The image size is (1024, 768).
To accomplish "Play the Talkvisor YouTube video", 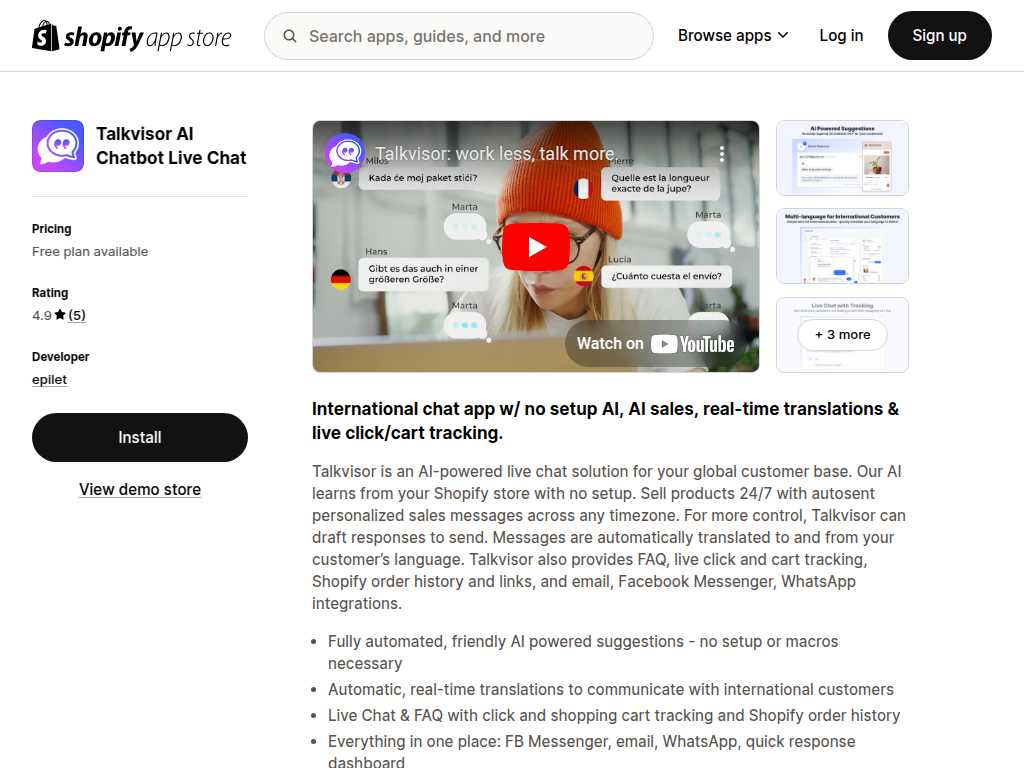I will click(536, 247).
